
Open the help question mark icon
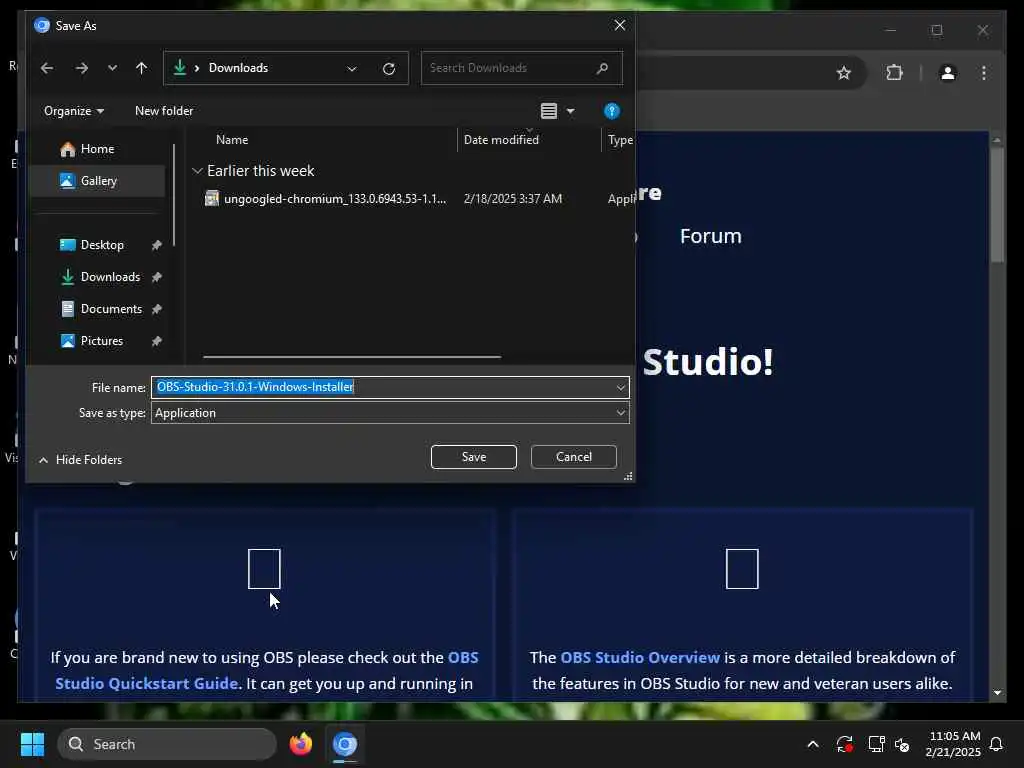pos(611,111)
